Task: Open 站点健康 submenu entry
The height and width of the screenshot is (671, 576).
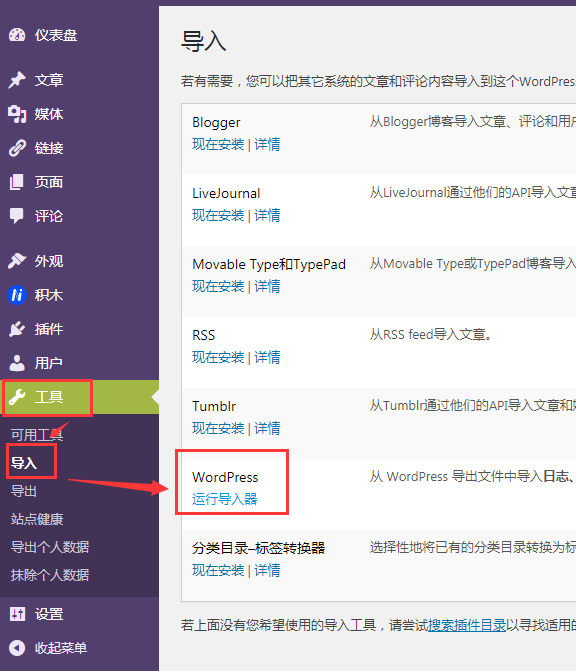Action: 37,519
